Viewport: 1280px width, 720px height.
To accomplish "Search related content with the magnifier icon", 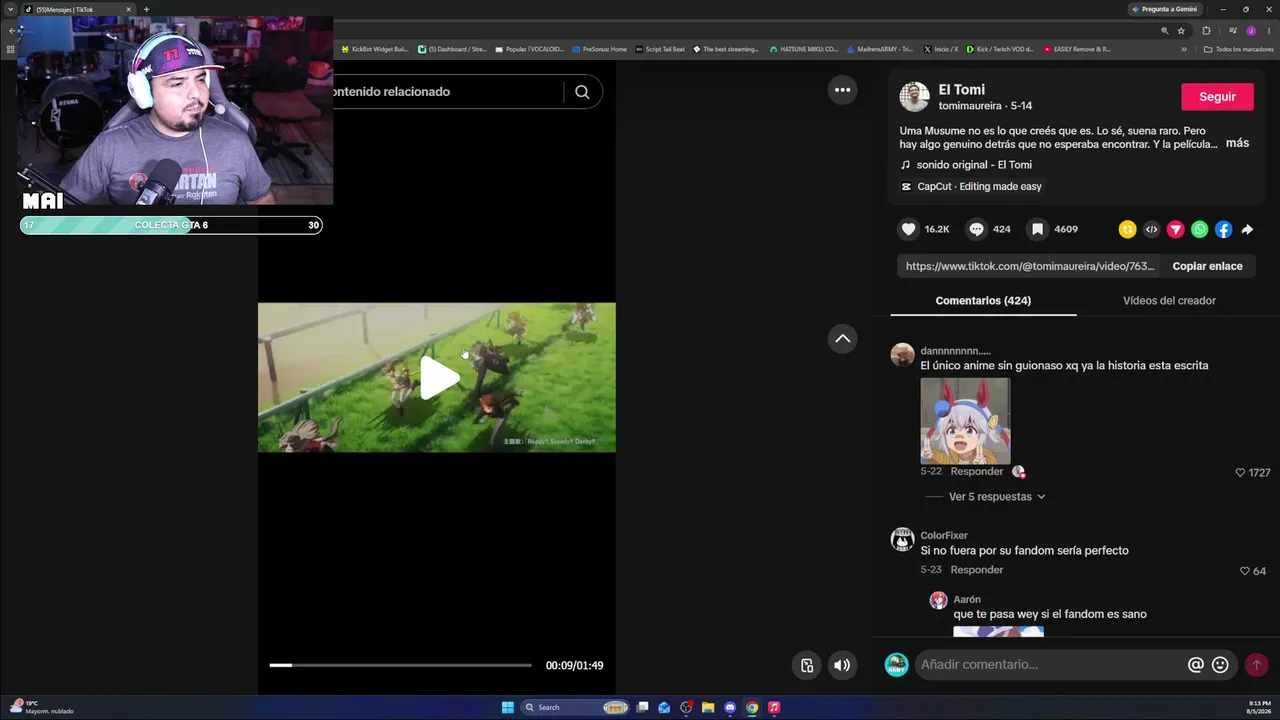I will [x=582, y=92].
